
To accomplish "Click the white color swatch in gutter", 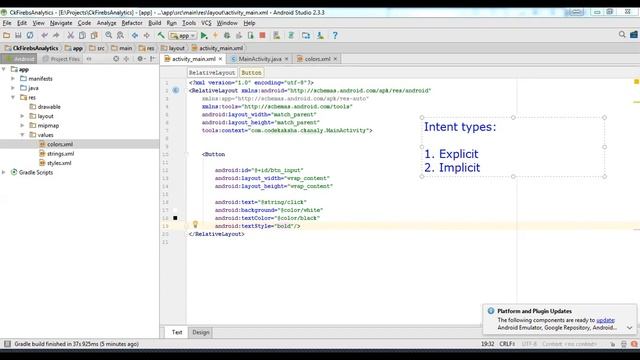I will coord(175,210).
